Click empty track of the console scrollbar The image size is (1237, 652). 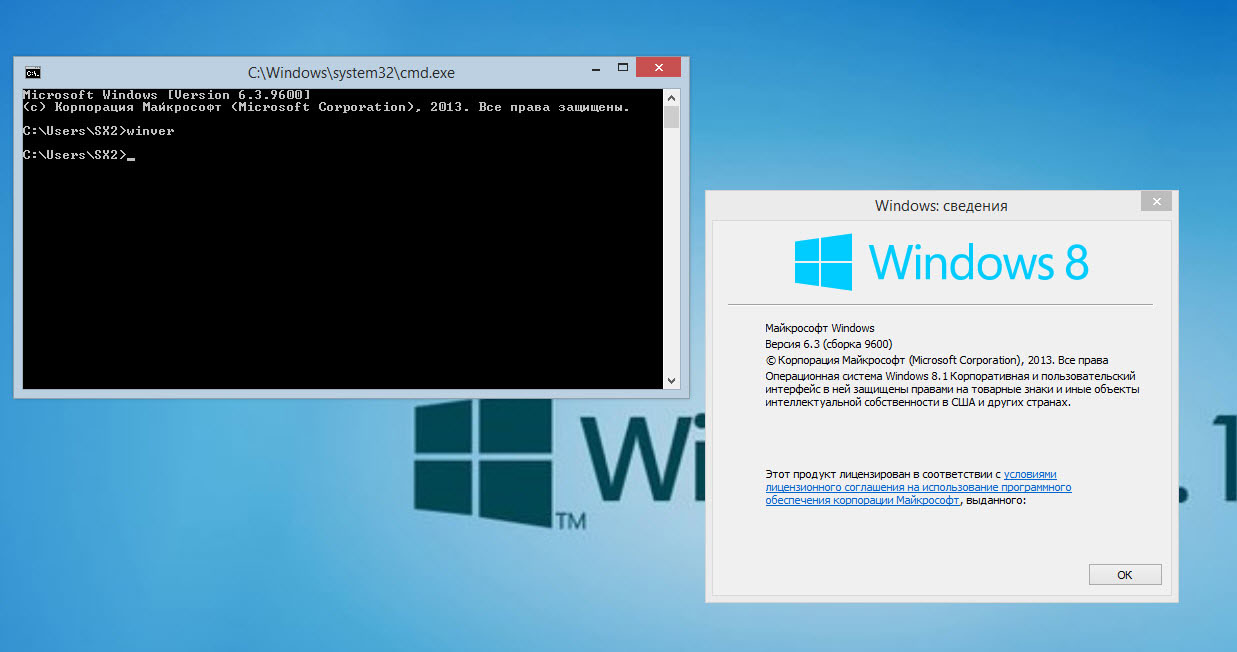[671, 250]
